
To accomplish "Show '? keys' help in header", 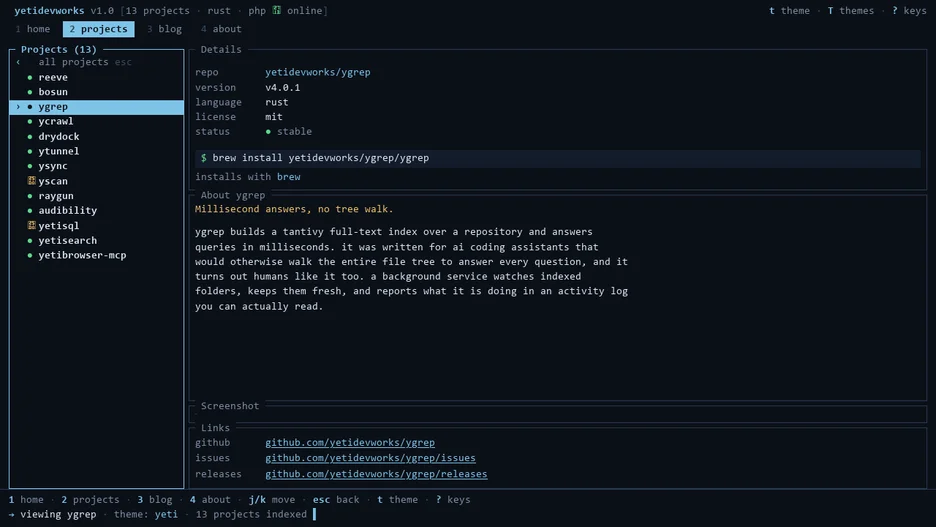I will tap(909, 11).
